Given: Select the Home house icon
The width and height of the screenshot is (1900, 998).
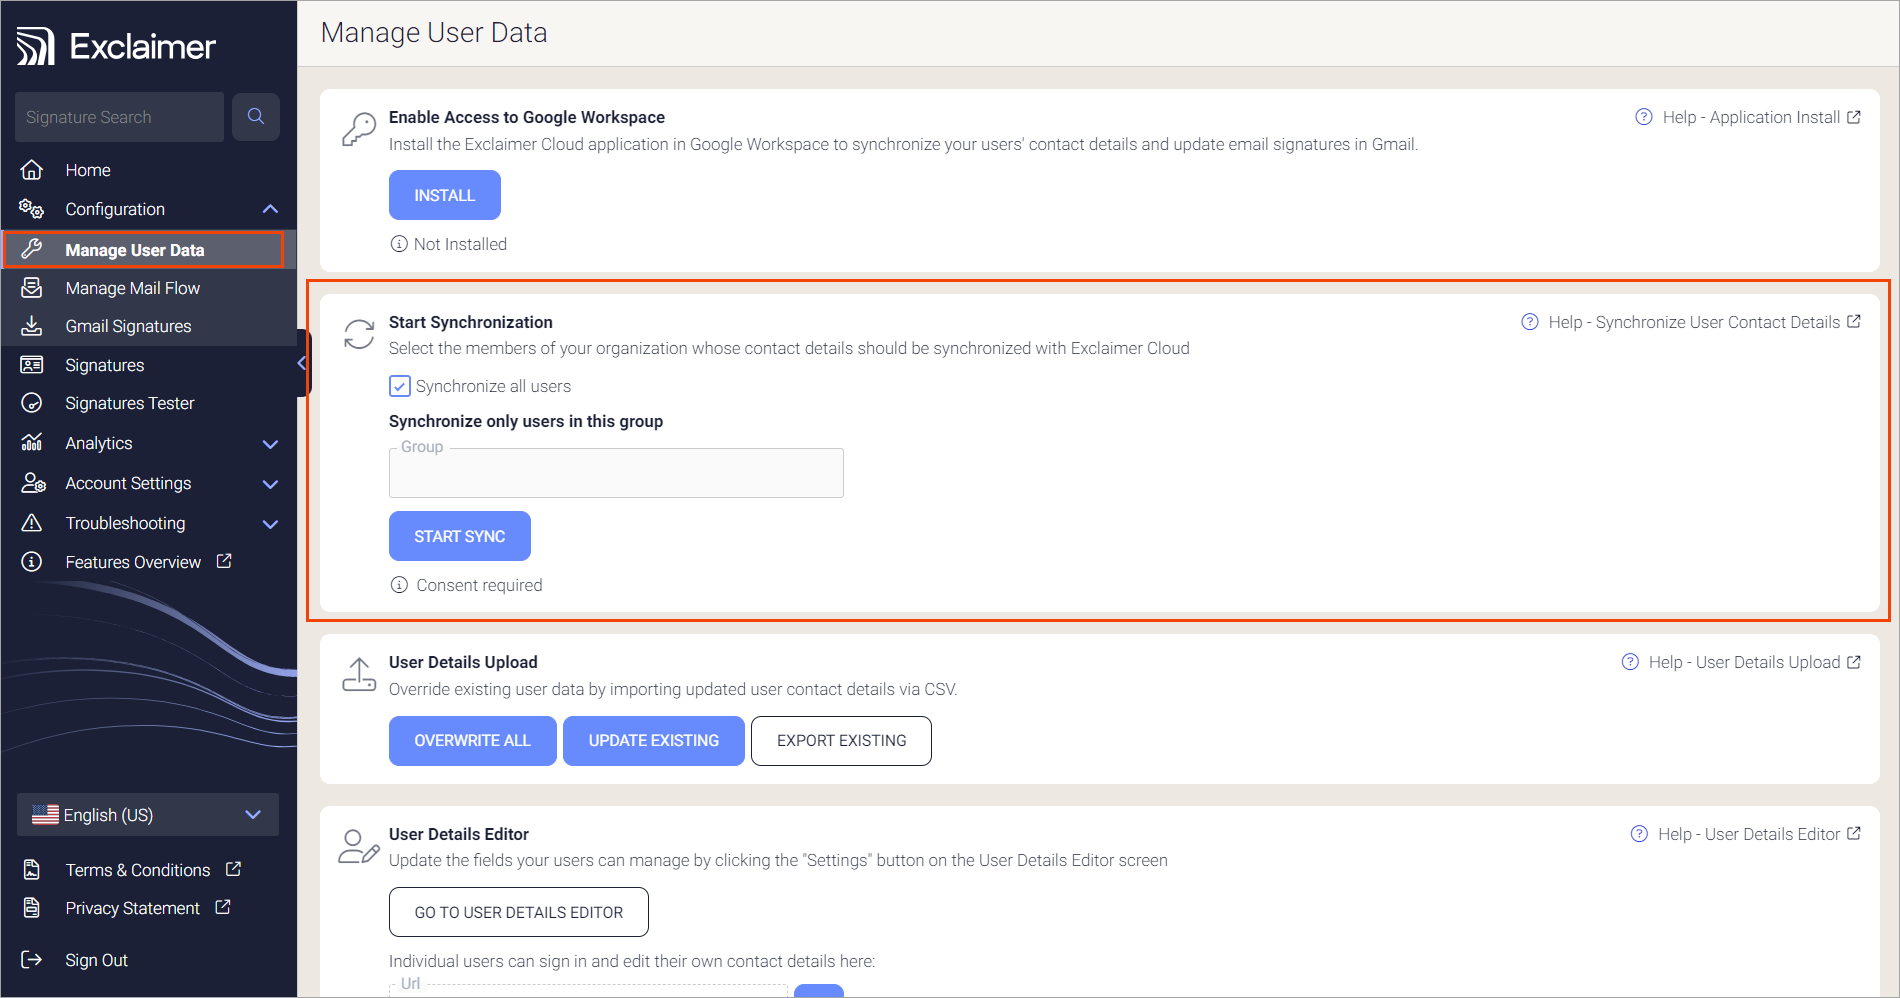Looking at the screenshot, I should [31, 169].
